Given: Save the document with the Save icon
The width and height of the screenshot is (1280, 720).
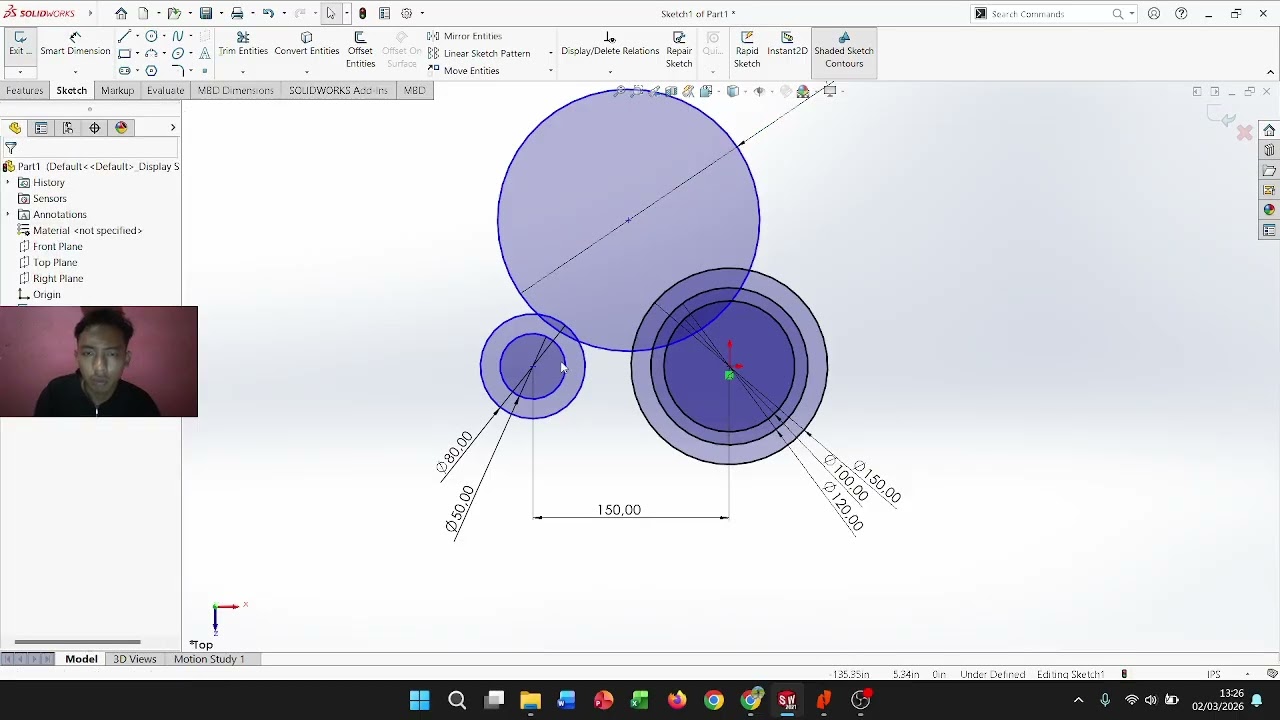Looking at the screenshot, I should point(206,14).
